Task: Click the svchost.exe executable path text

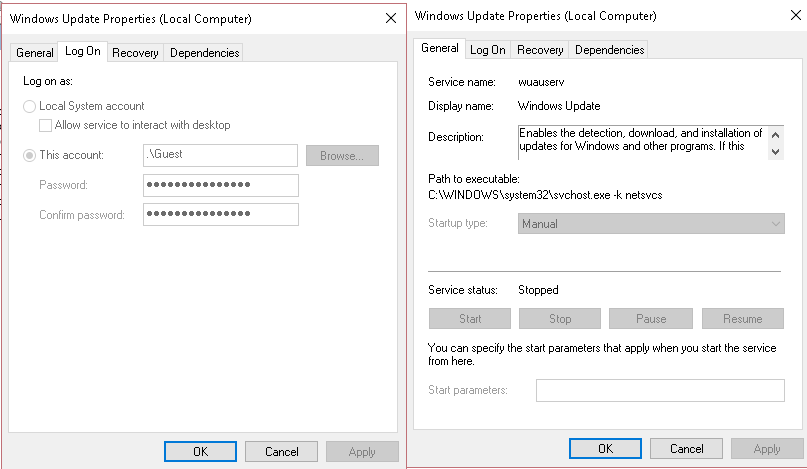Action: click(x=545, y=195)
